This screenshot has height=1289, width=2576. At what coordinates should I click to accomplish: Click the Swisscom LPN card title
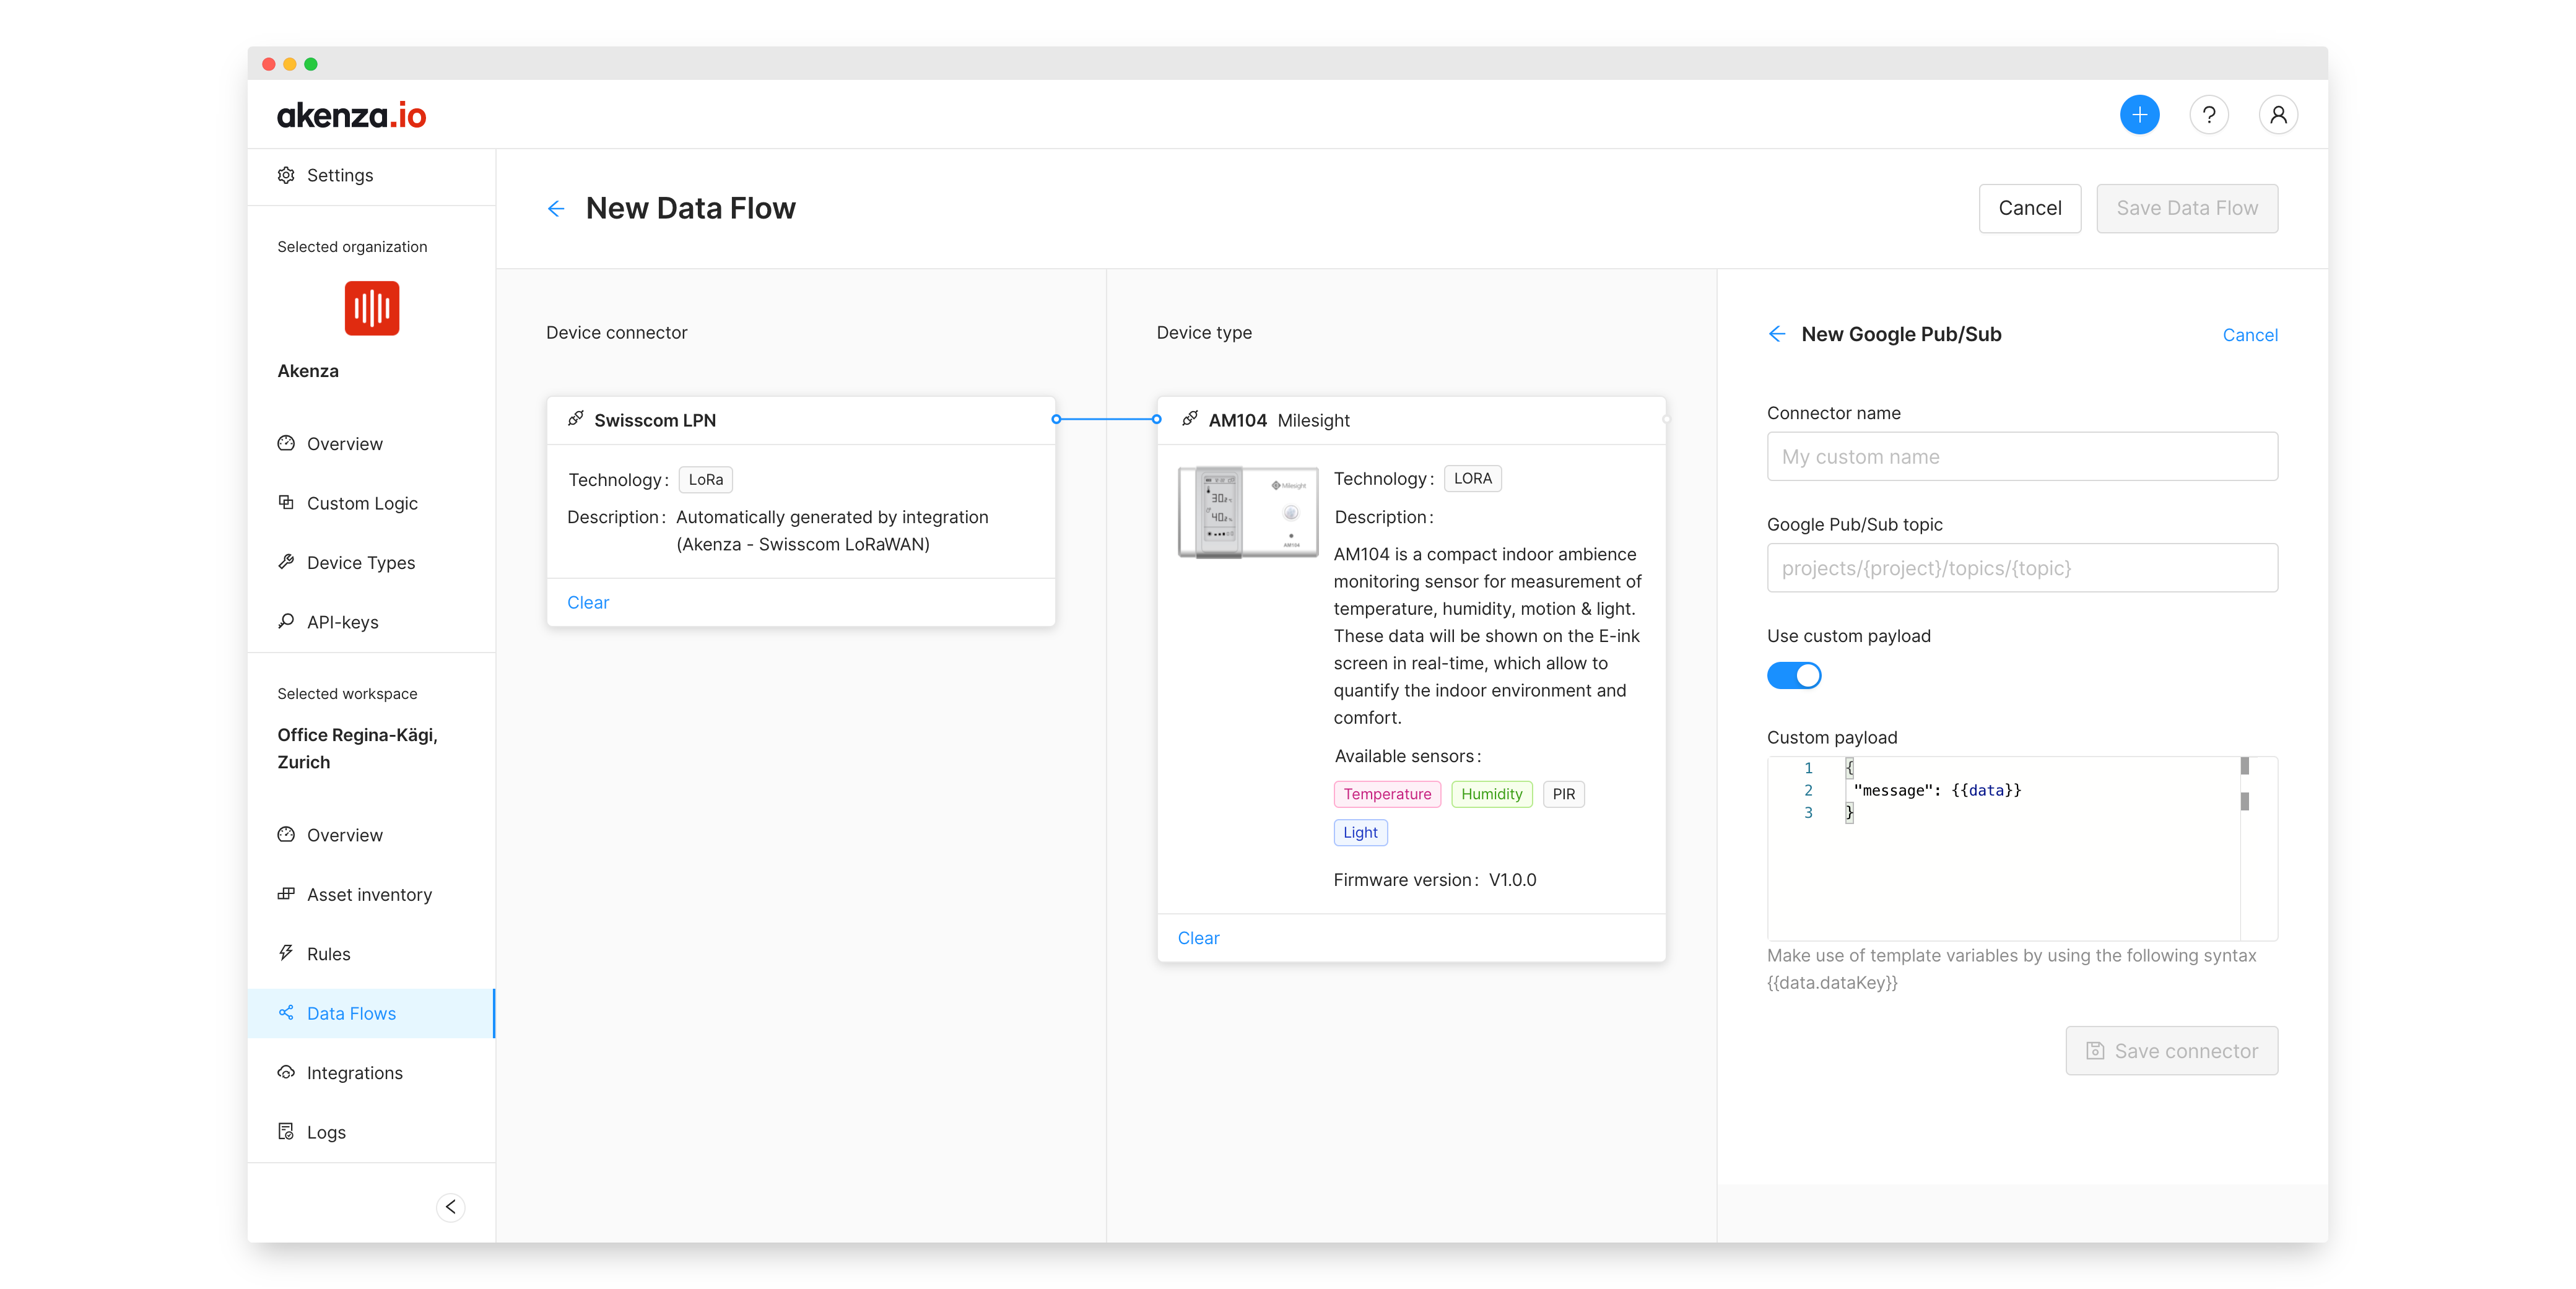tap(655, 420)
